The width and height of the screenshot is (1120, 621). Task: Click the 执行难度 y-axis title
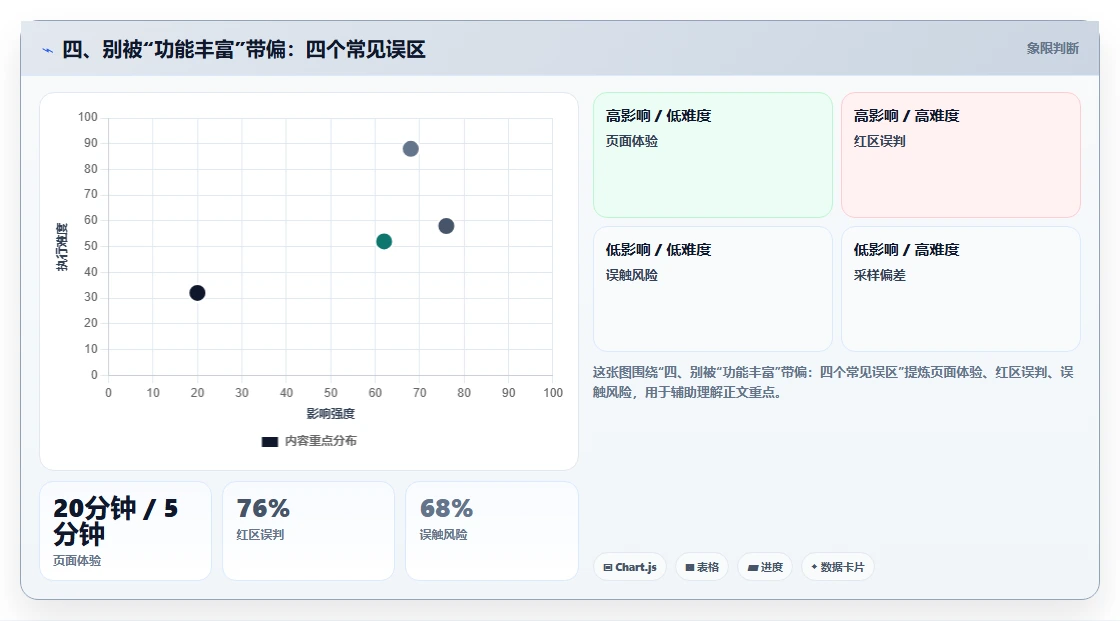point(62,247)
